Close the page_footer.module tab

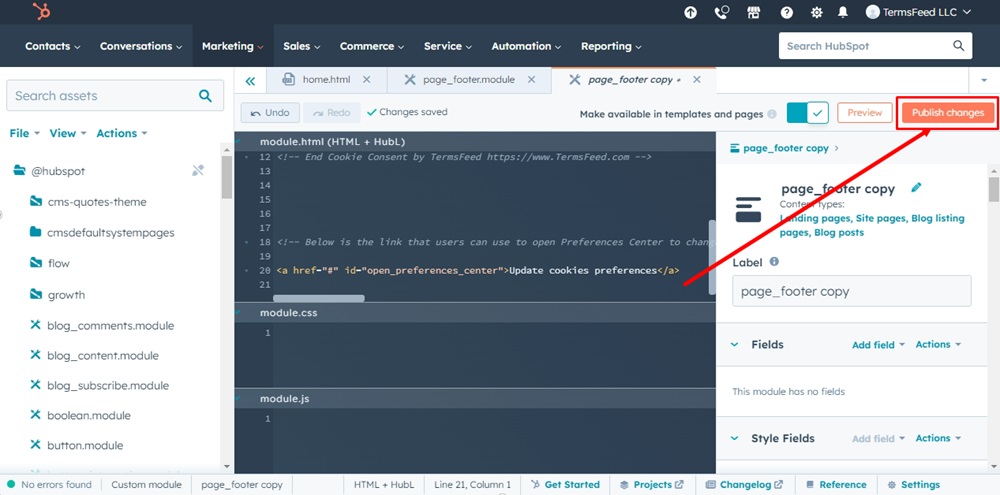[531, 80]
